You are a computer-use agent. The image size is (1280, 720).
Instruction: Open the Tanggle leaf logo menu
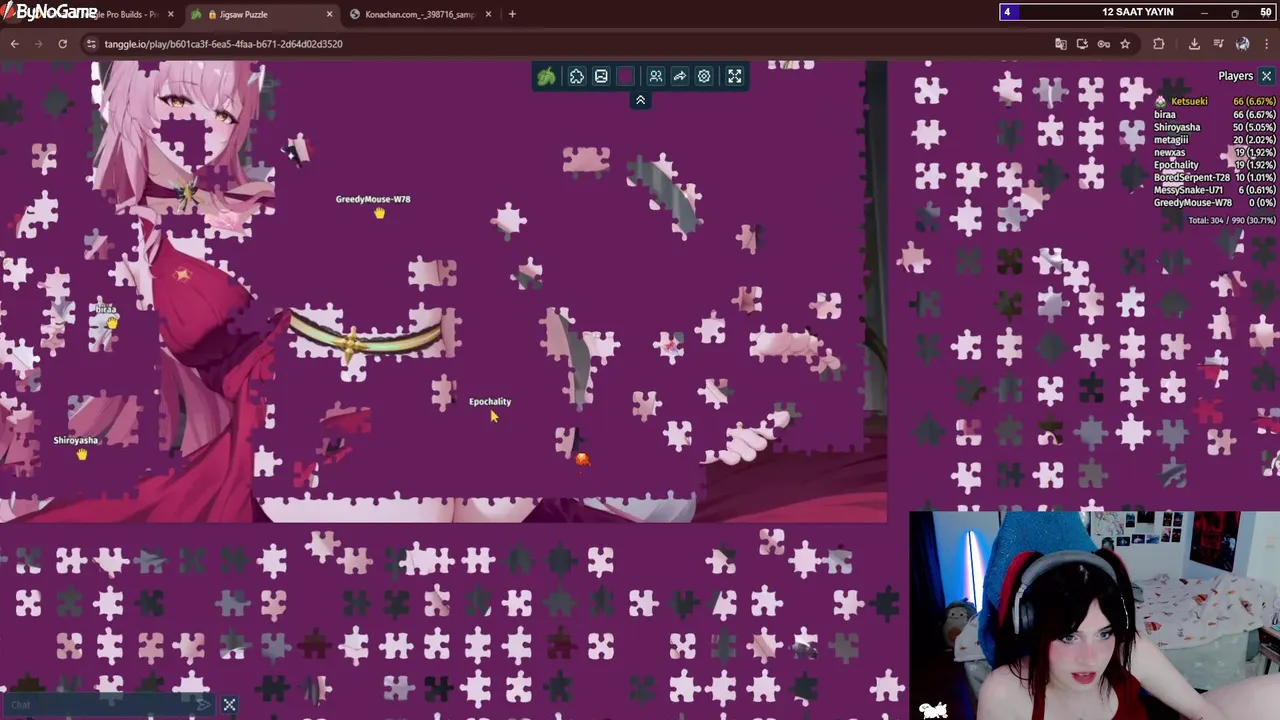(546, 76)
